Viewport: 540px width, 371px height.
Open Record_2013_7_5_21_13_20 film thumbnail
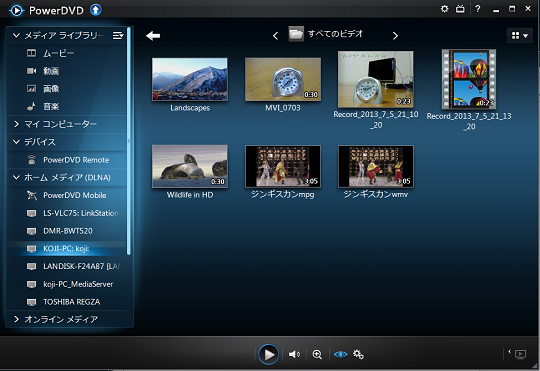pyautogui.click(x=469, y=79)
